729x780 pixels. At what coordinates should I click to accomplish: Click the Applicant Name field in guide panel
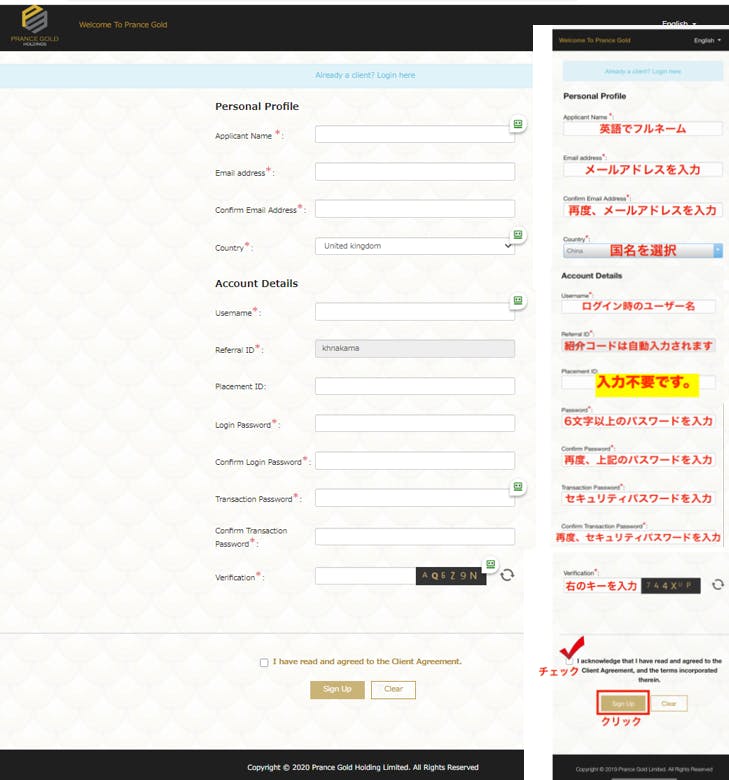(x=642, y=129)
